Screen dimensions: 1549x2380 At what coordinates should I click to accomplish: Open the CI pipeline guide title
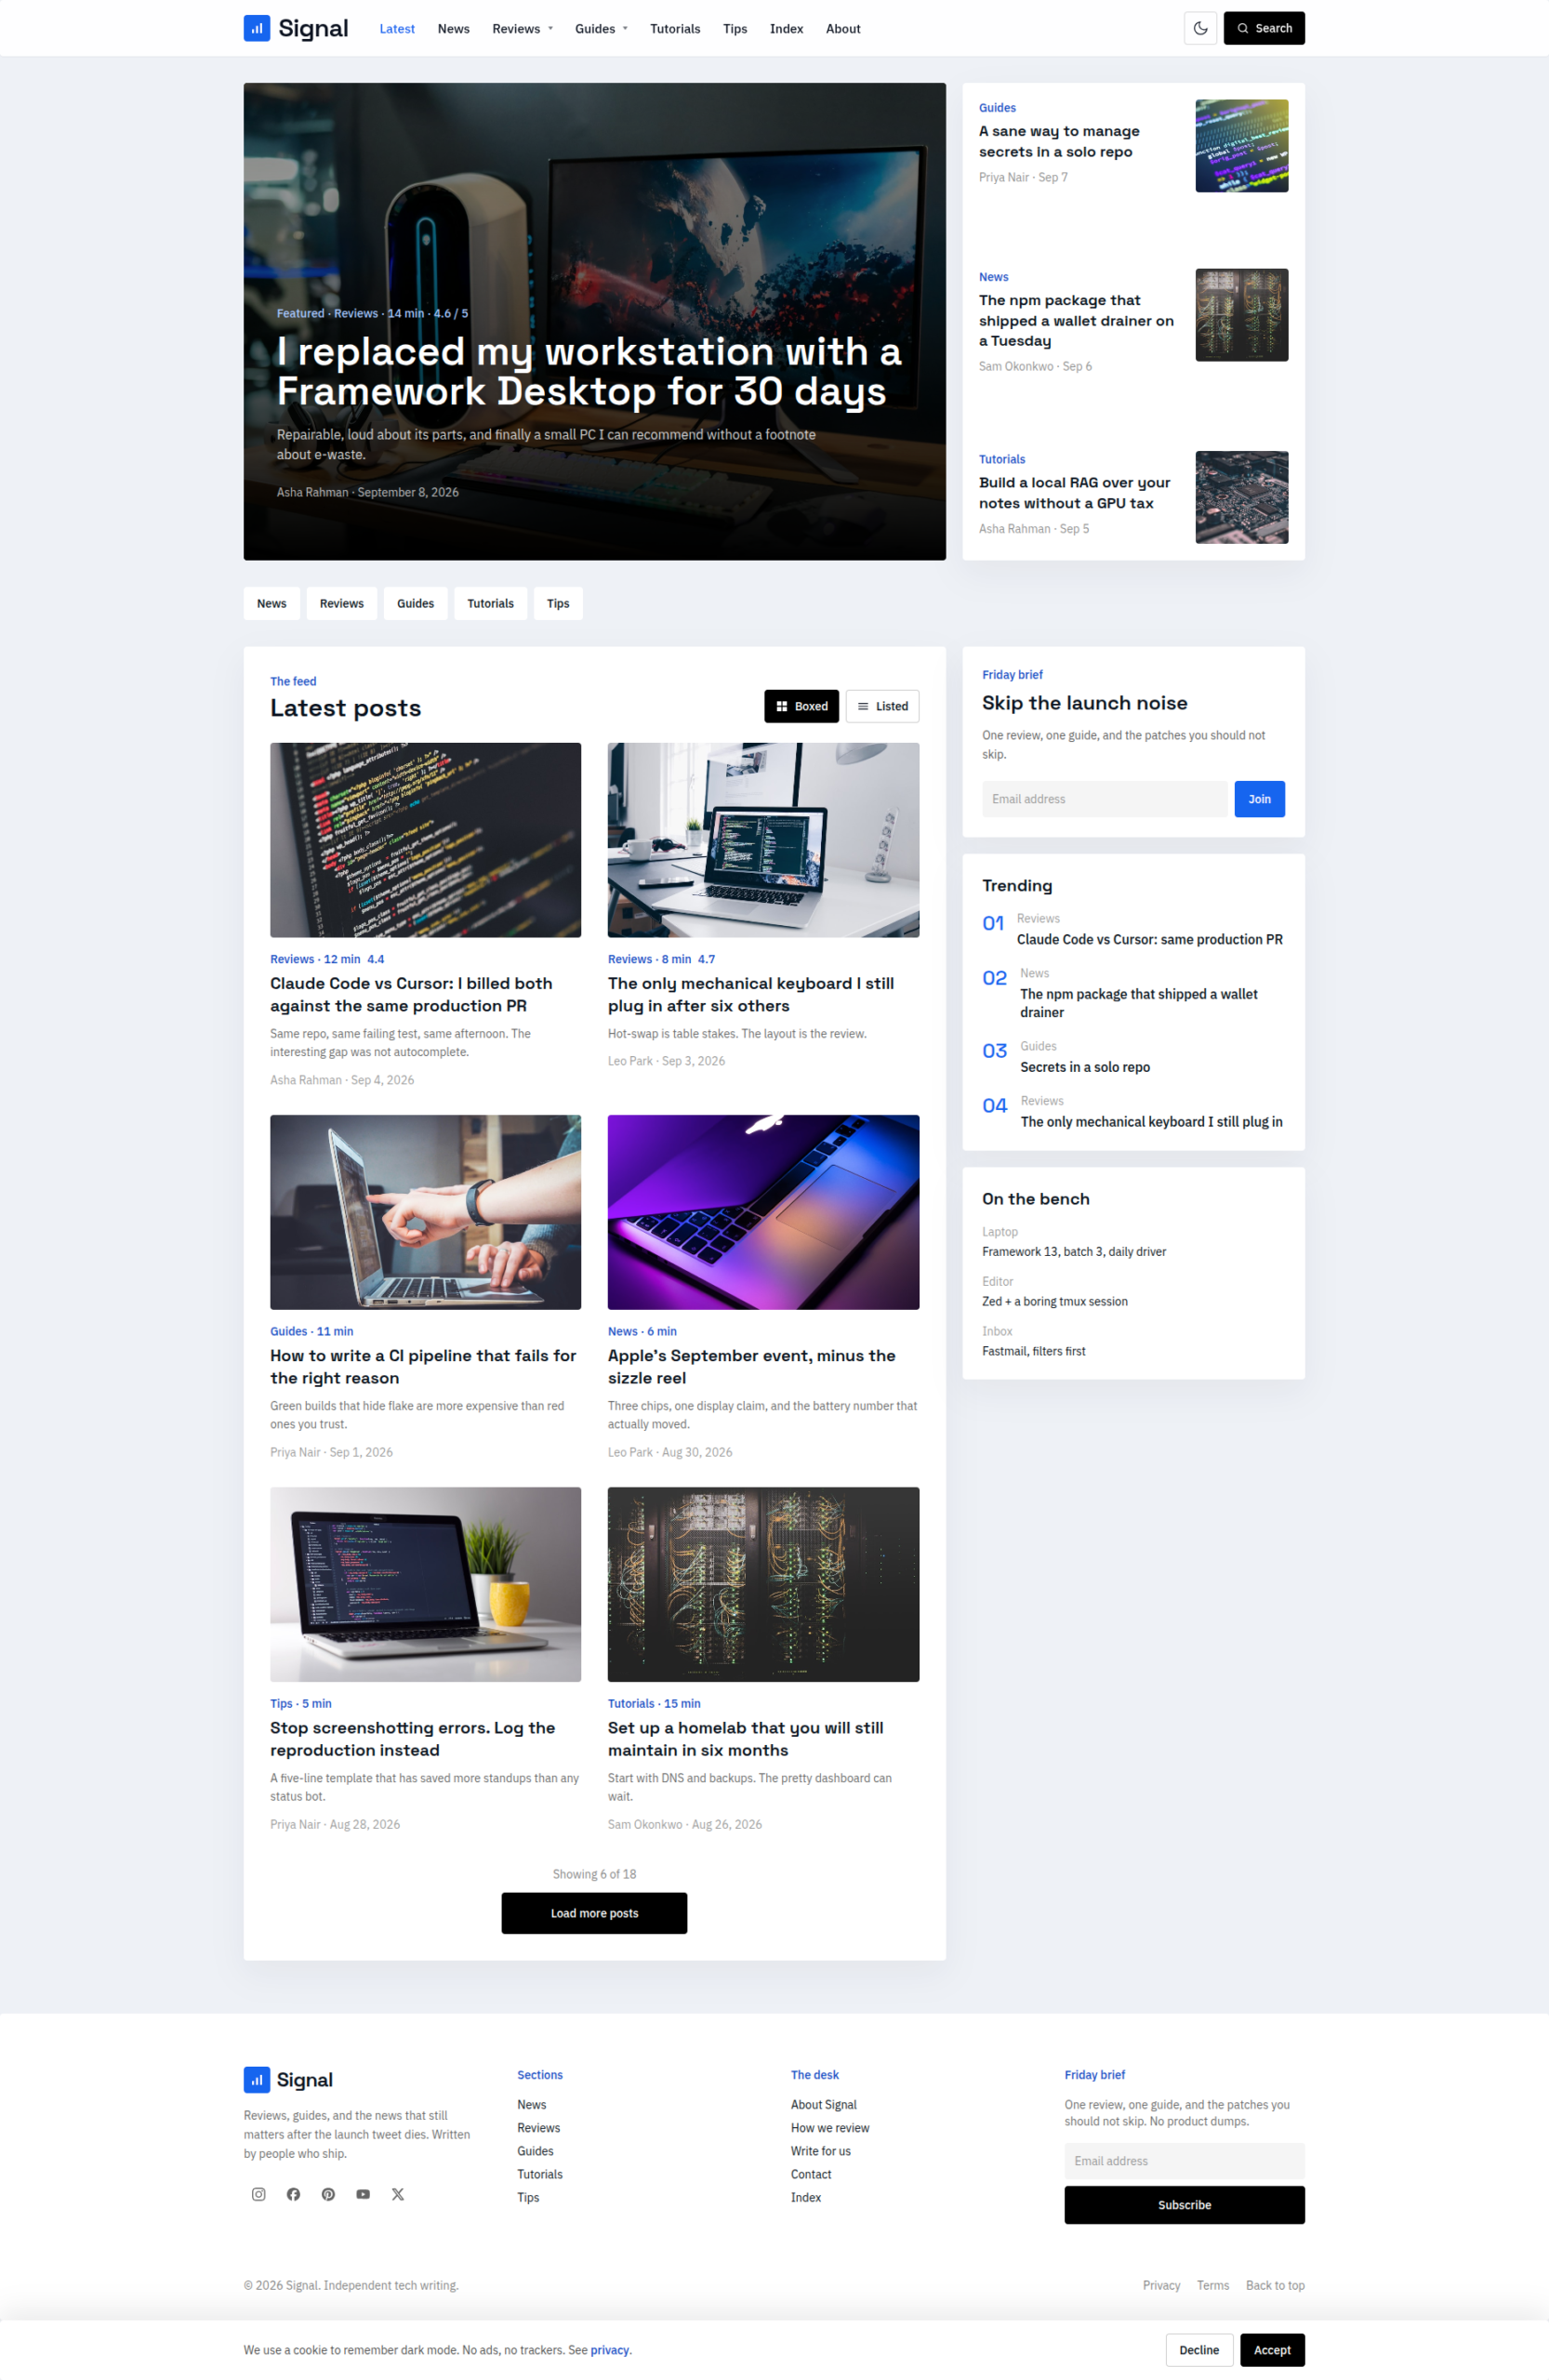pyautogui.click(x=423, y=1367)
